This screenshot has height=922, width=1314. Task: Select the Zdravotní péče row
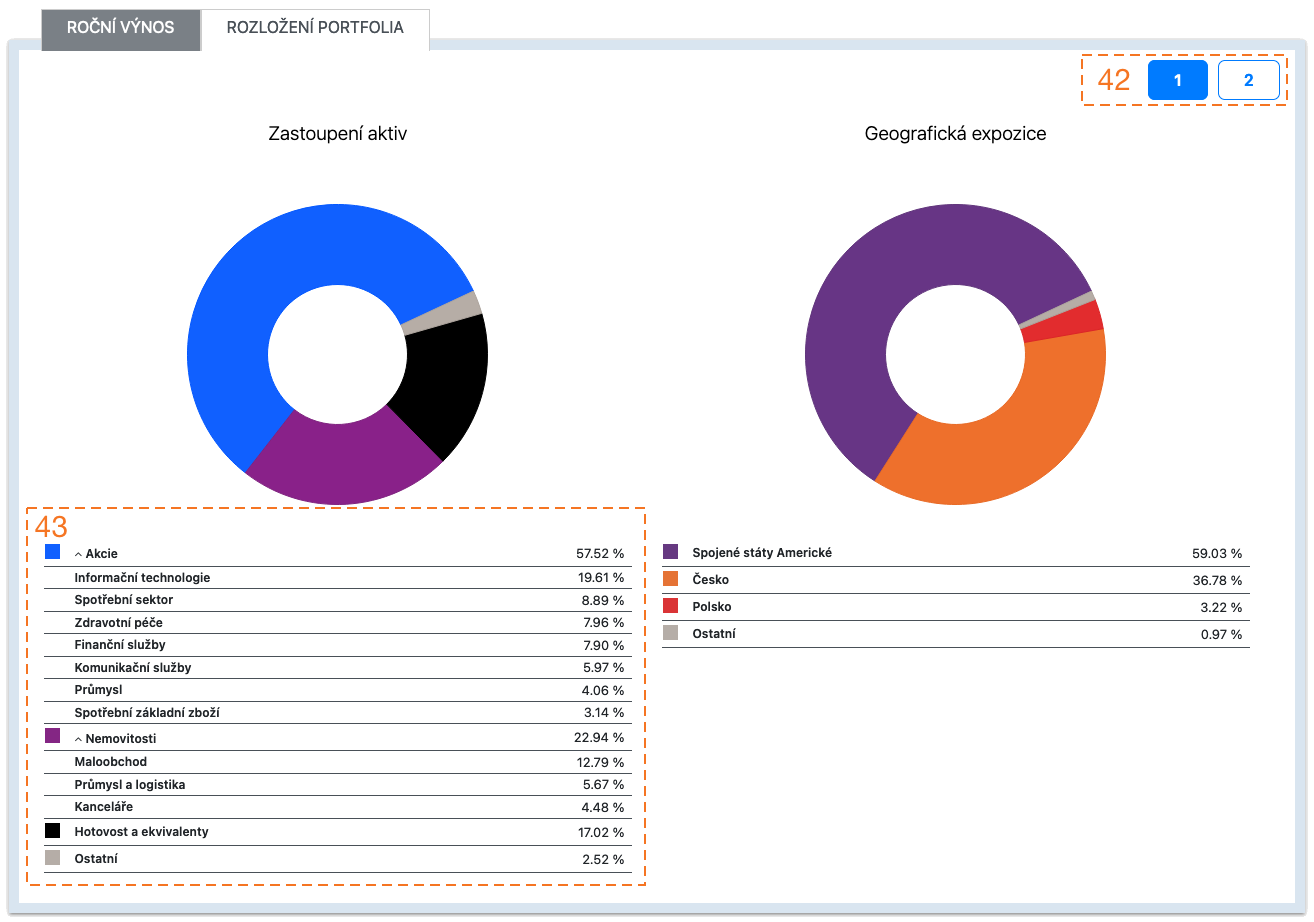pos(338,623)
